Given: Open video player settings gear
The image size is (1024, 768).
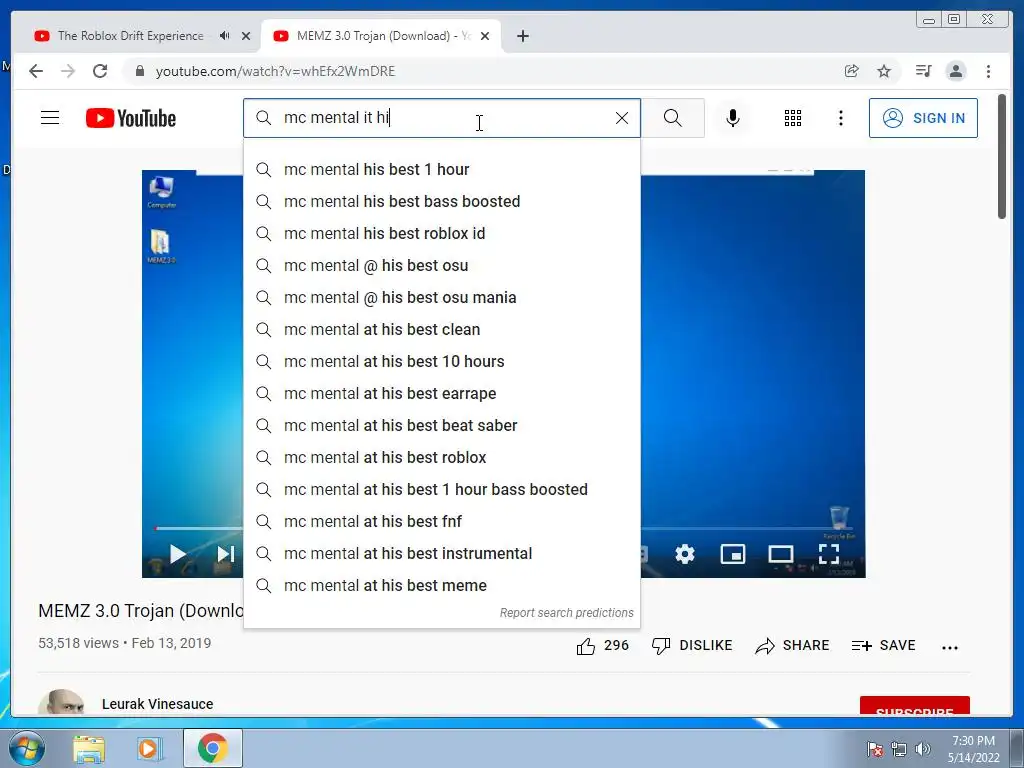Looking at the screenshot, I should pos(684,554).
